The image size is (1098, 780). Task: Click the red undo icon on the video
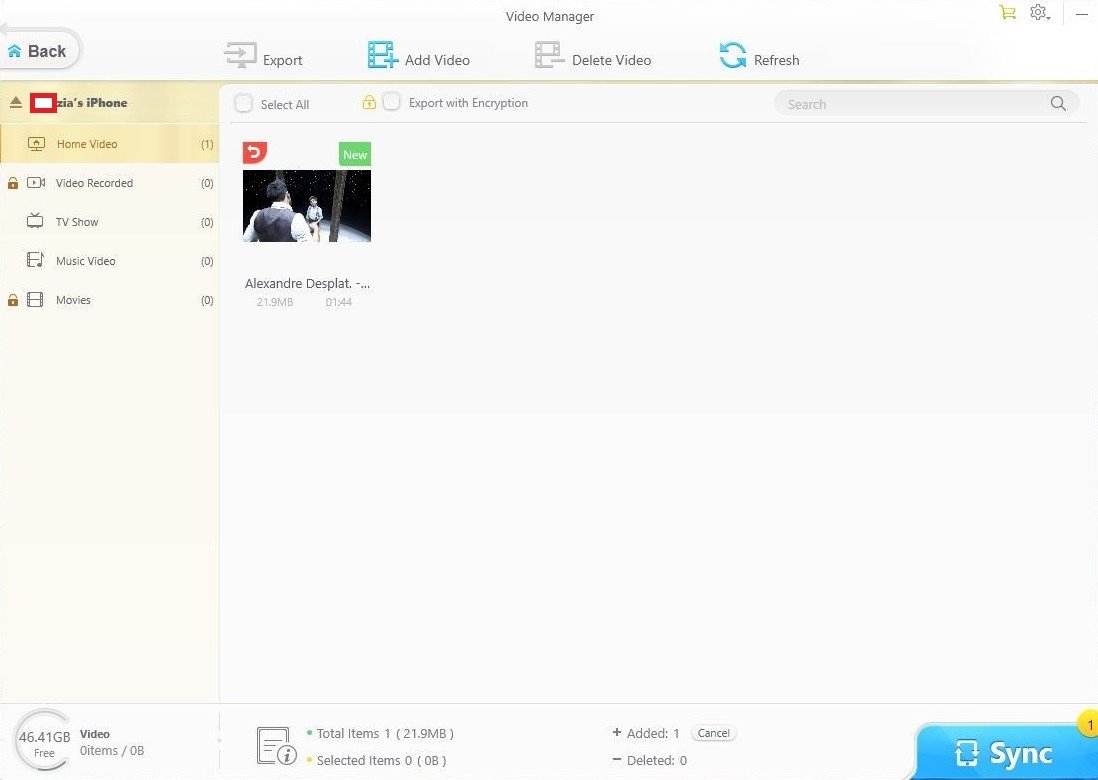[255, 153]
